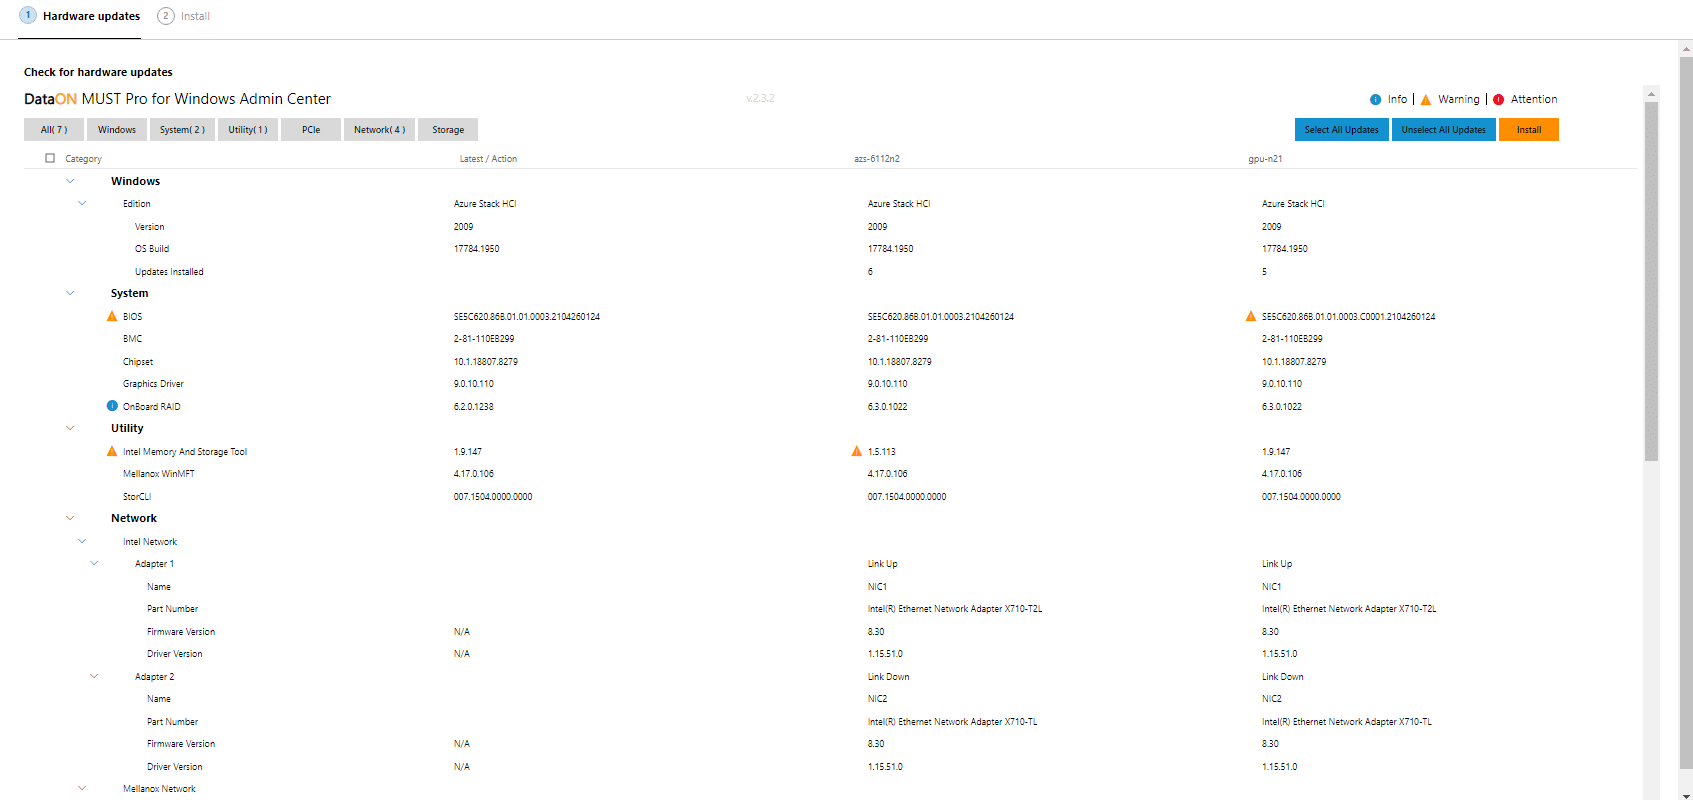Click the Chipset row label
This screenshot has width=1693, height=800.
pyautogui.click(x=138, y=361)
